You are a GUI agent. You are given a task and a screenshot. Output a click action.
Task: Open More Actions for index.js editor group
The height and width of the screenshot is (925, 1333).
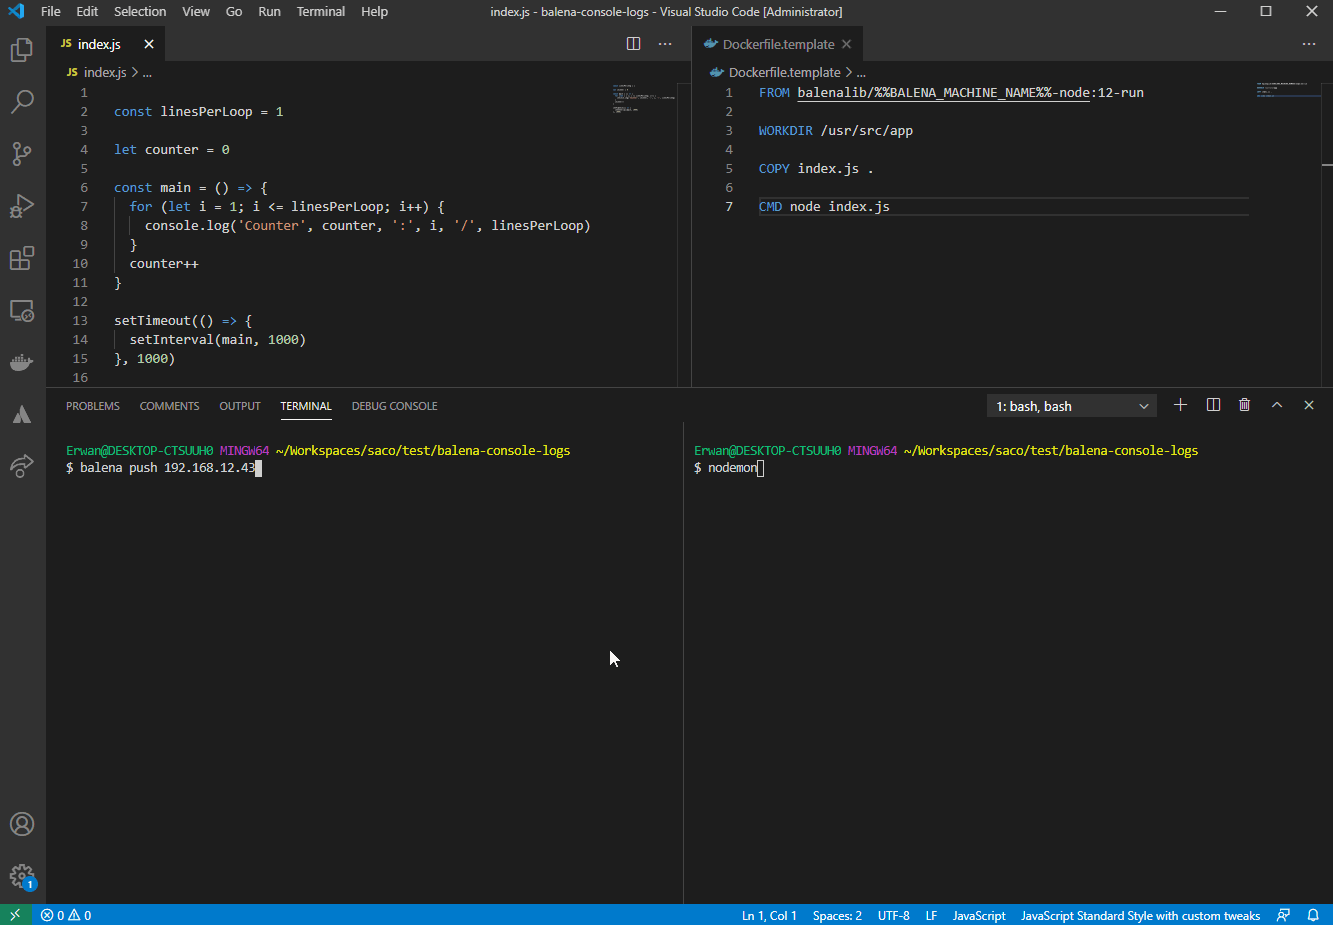point(665,44)
